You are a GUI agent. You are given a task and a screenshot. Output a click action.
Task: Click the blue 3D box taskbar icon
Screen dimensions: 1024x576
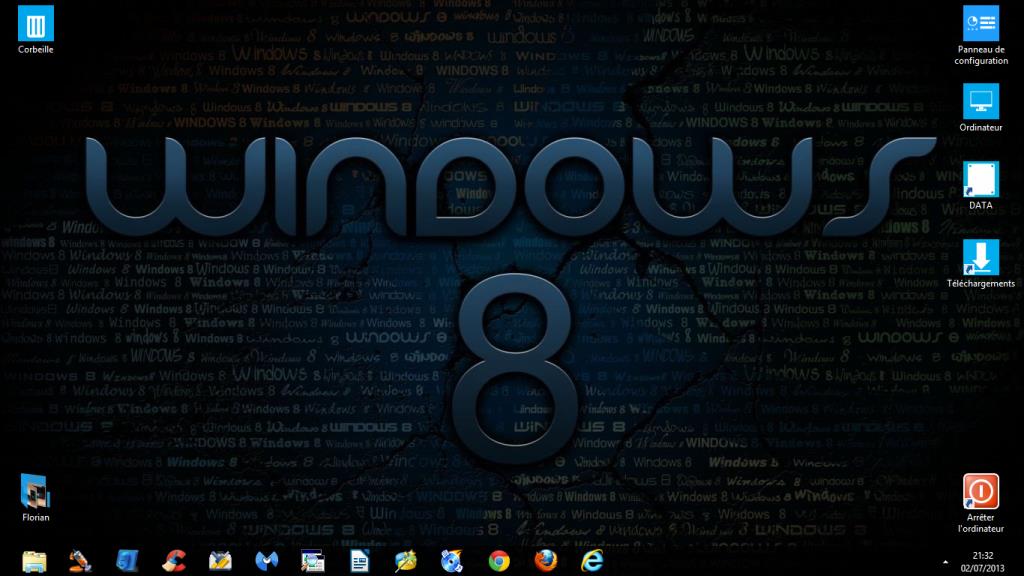tap(128, 561)
